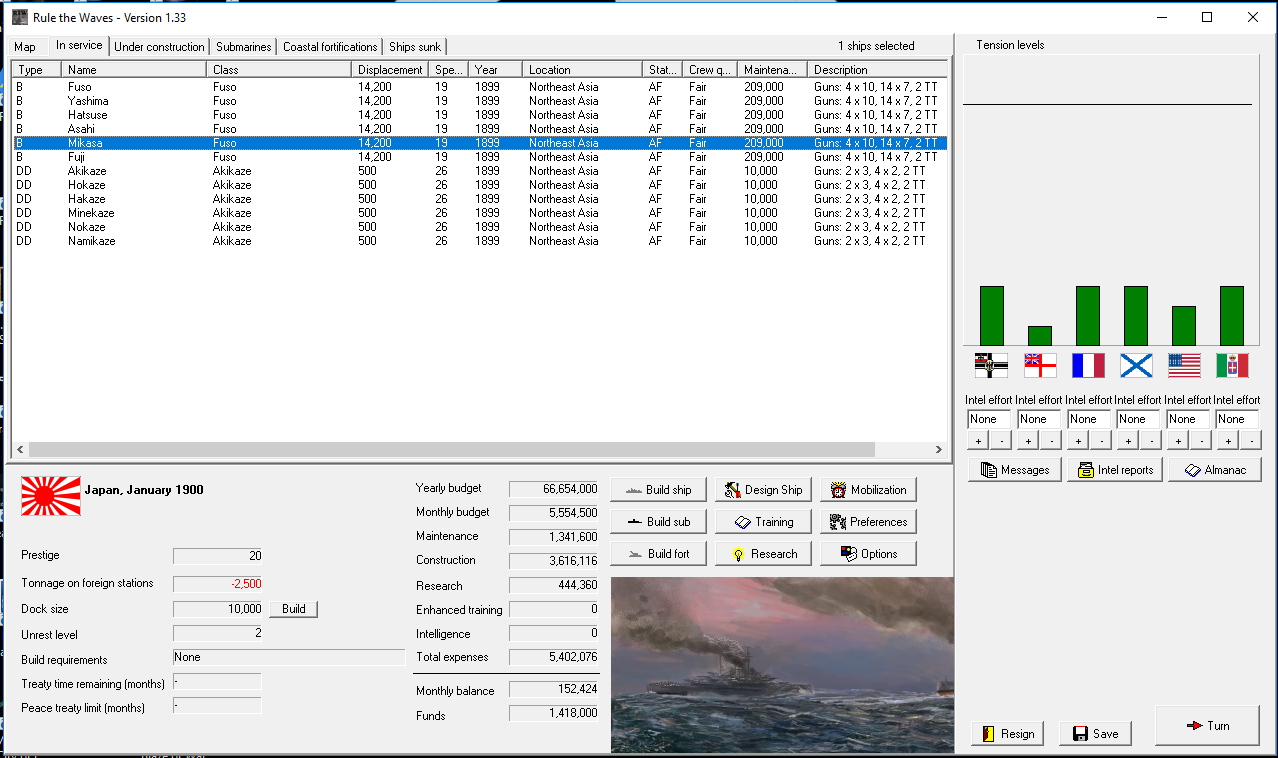This screenshot has width=1278, height=758.
Task: Decrease intel effort on Germany
Action: 1001,440
